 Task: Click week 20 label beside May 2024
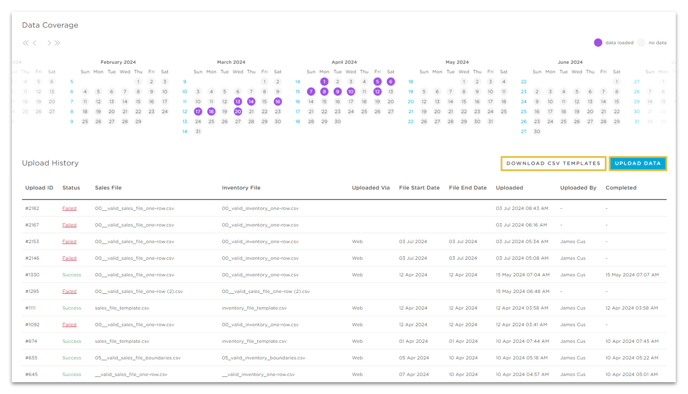411,102
